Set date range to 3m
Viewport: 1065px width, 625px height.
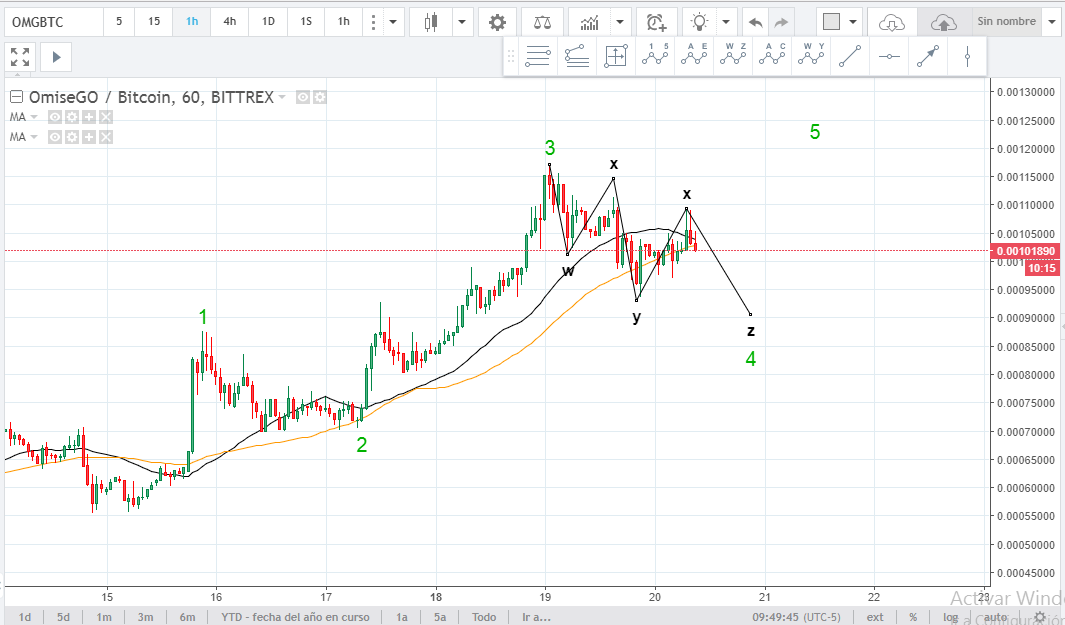pyautogui.click(x=145, y=617)
